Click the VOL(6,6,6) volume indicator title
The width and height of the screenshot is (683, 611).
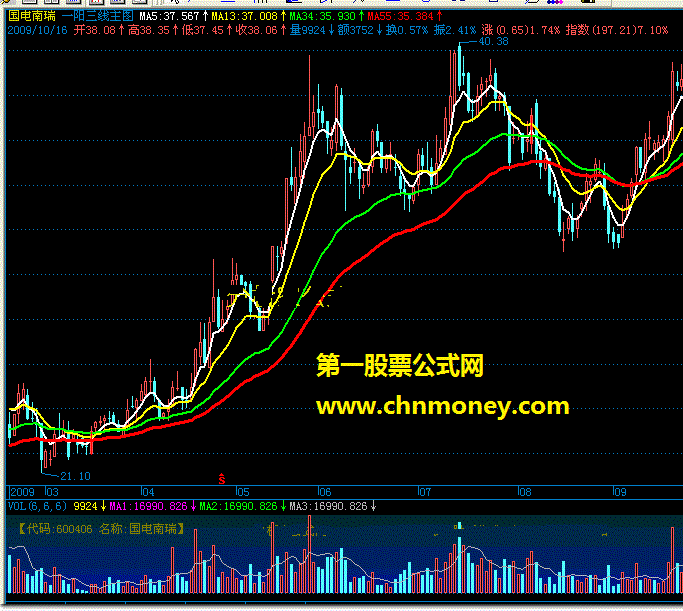click(x=37, y=506)
